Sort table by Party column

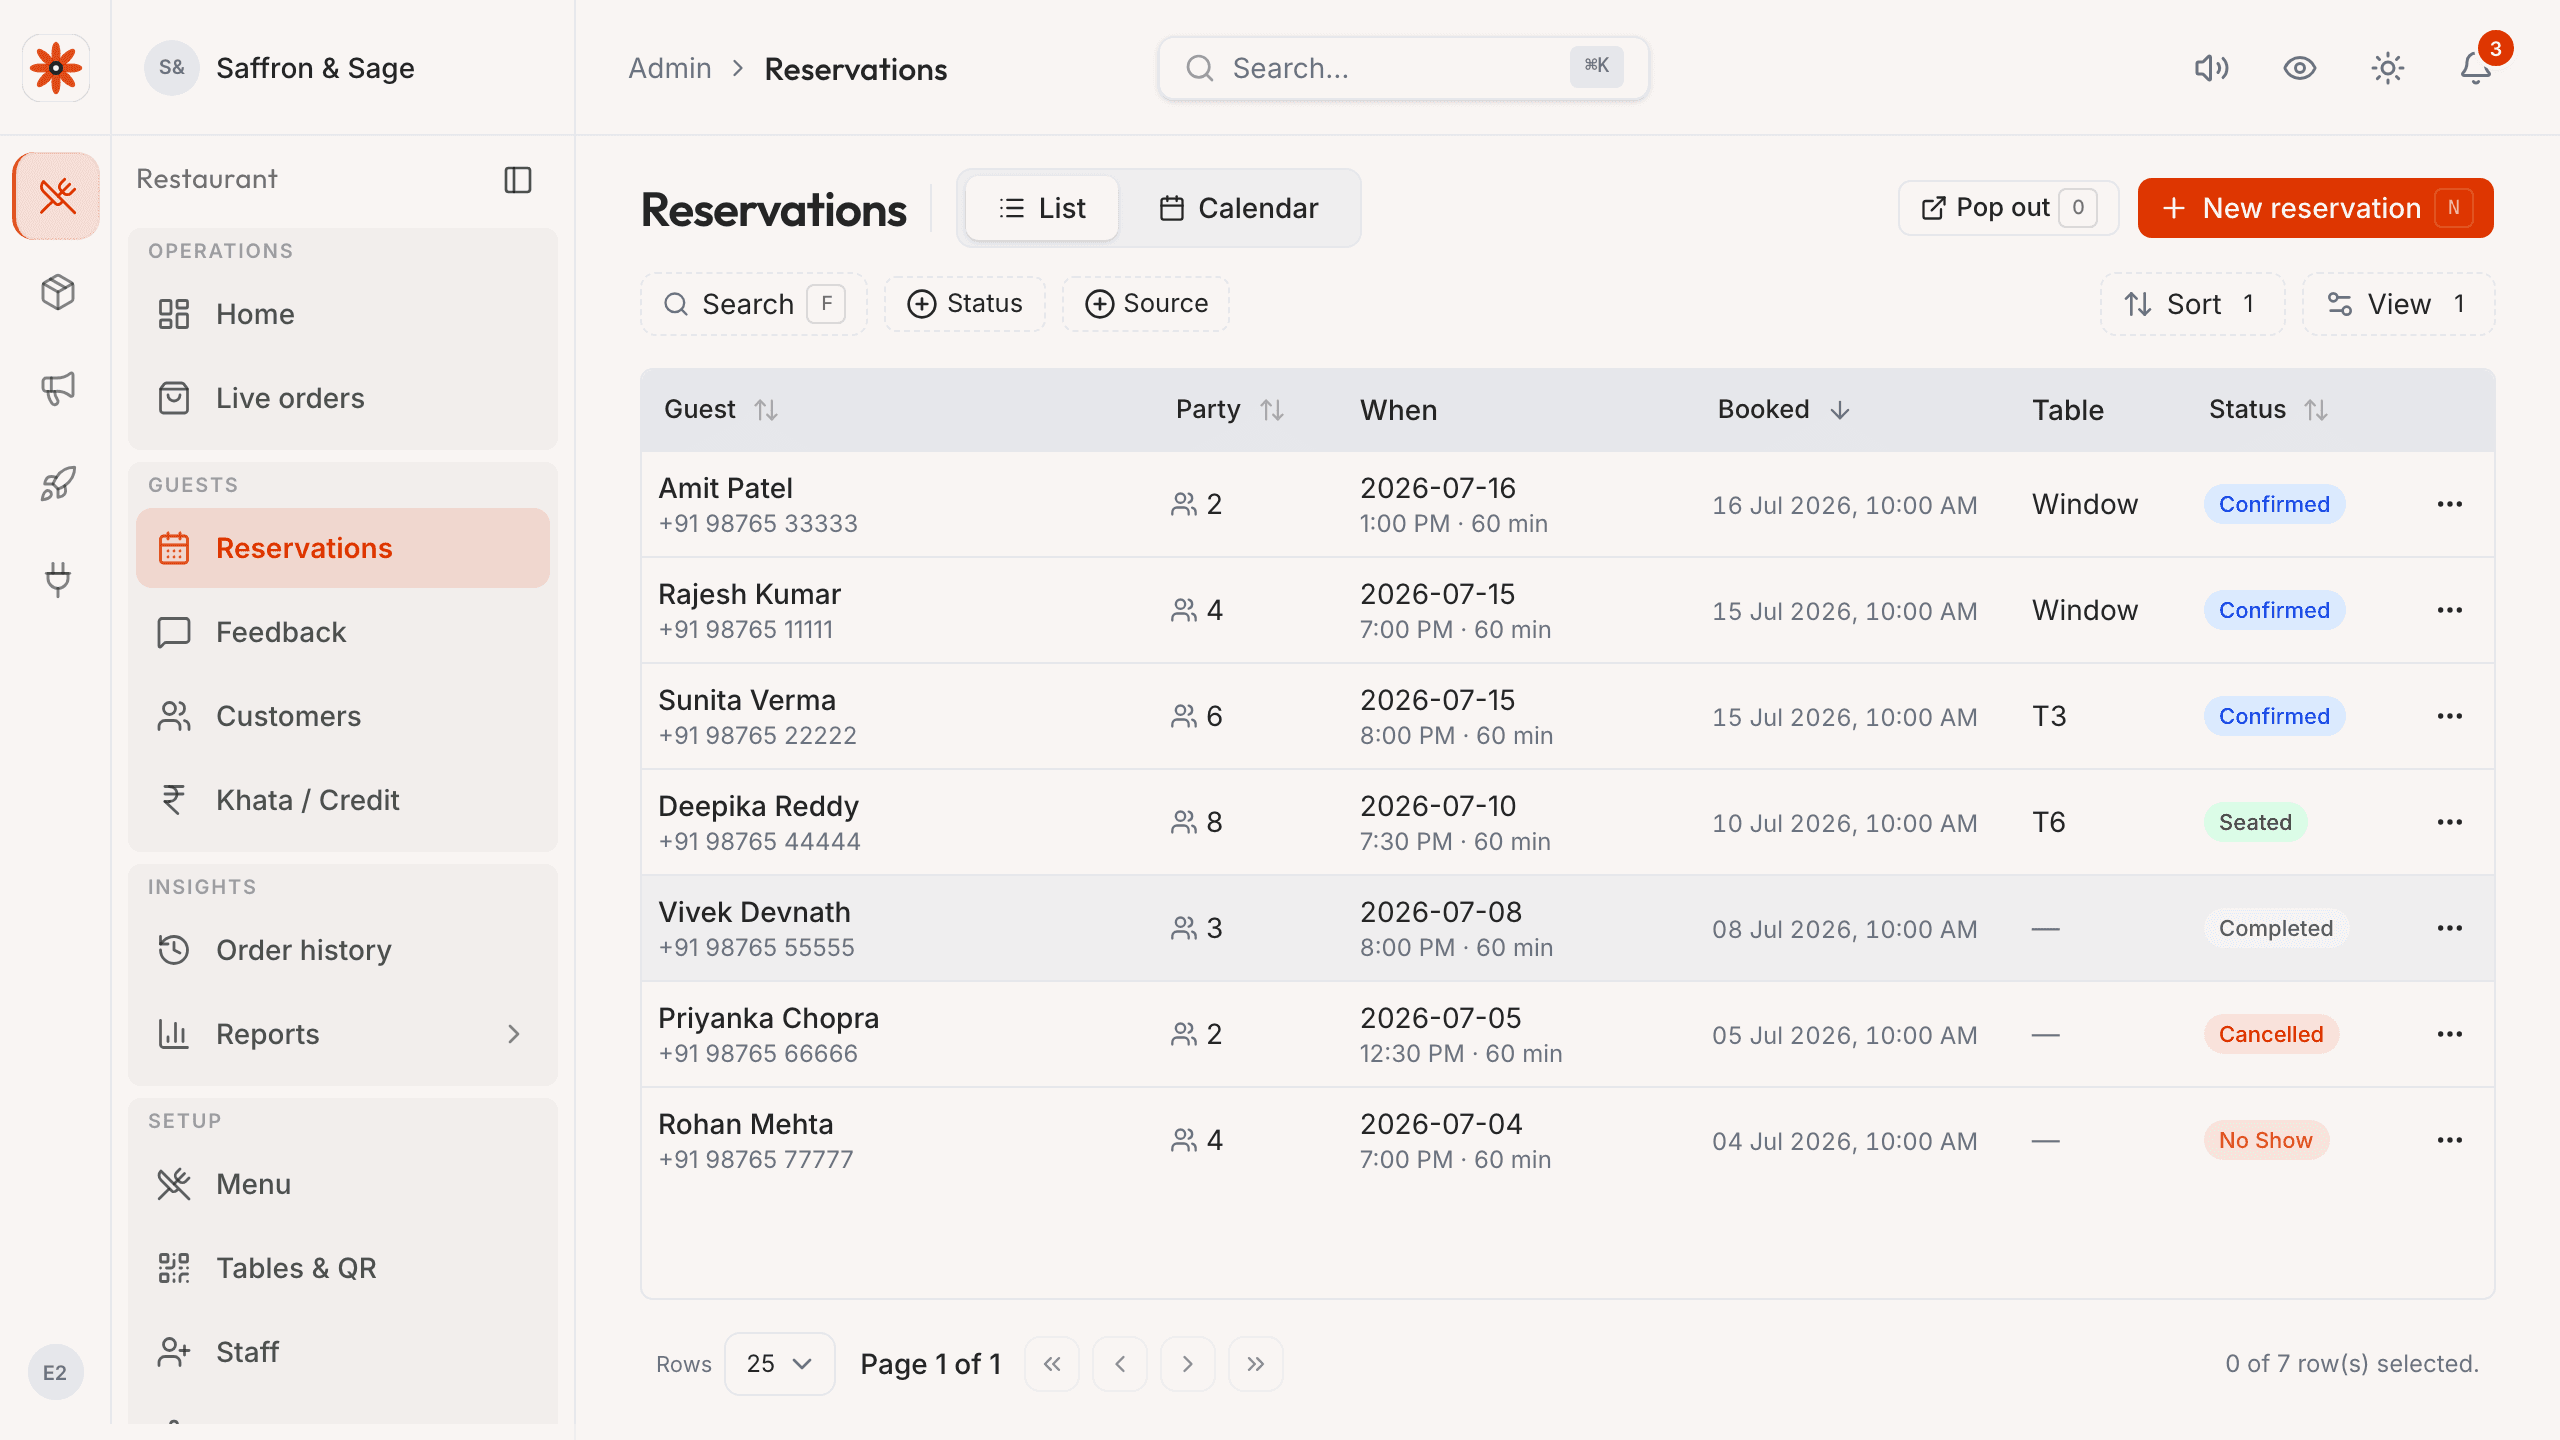coord(1230,410)
